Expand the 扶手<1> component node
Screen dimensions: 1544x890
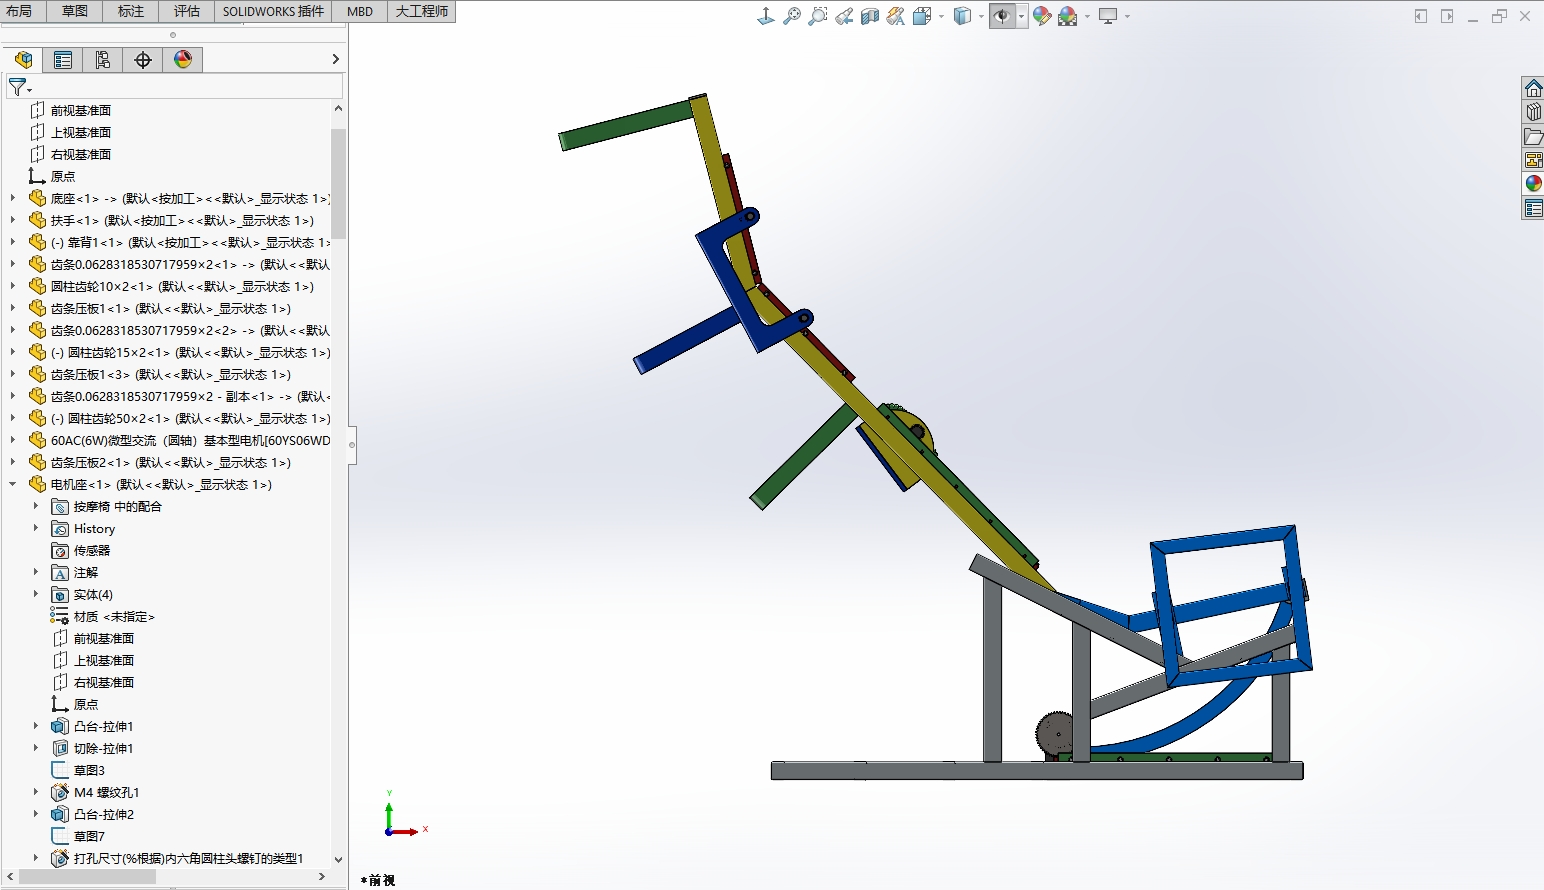12,220
